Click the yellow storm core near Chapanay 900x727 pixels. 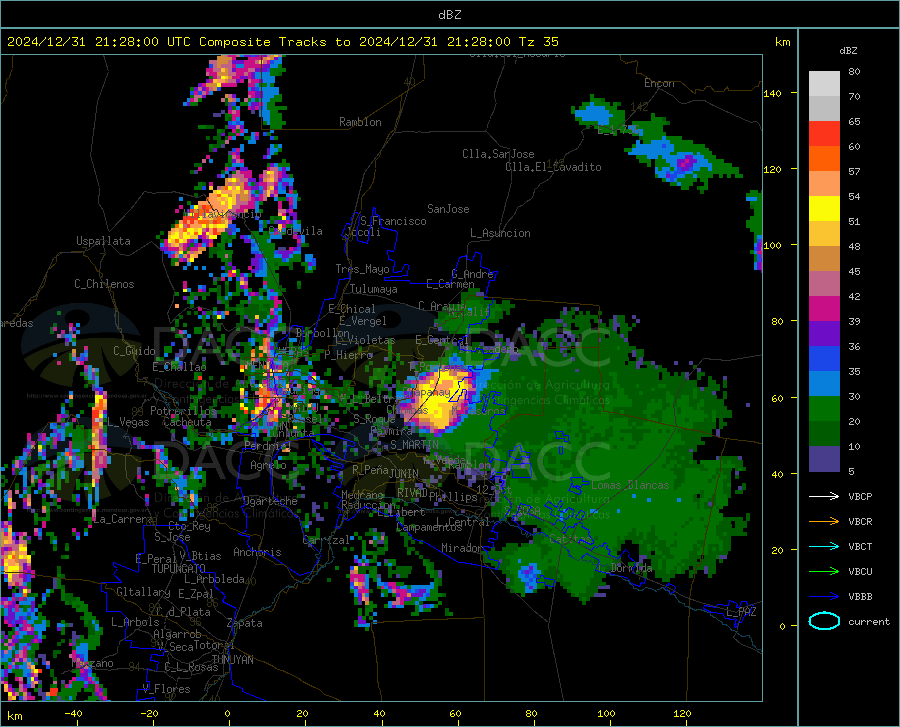(442, 400)
